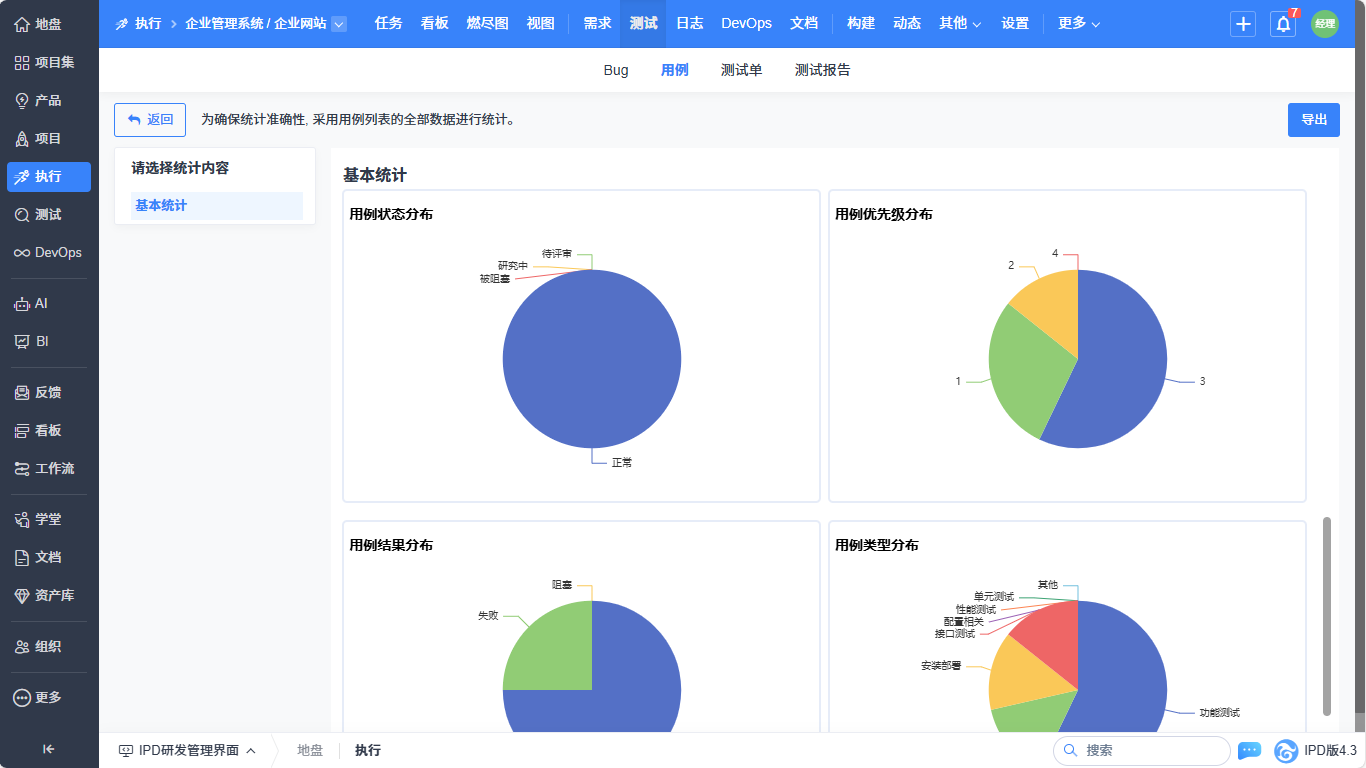The height and width of the screenshot is (768, 1366).
Task: Click the 功能测试 label in type chart
Action: (x=1220, y=713)
